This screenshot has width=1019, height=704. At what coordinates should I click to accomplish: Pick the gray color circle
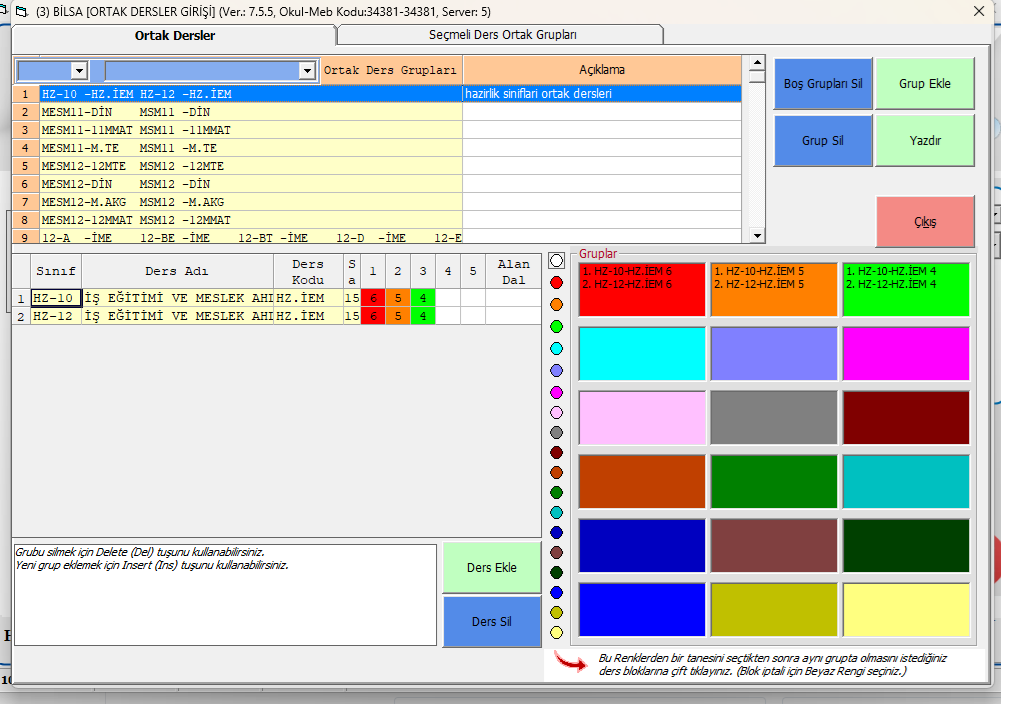click(x=557, y=433)
